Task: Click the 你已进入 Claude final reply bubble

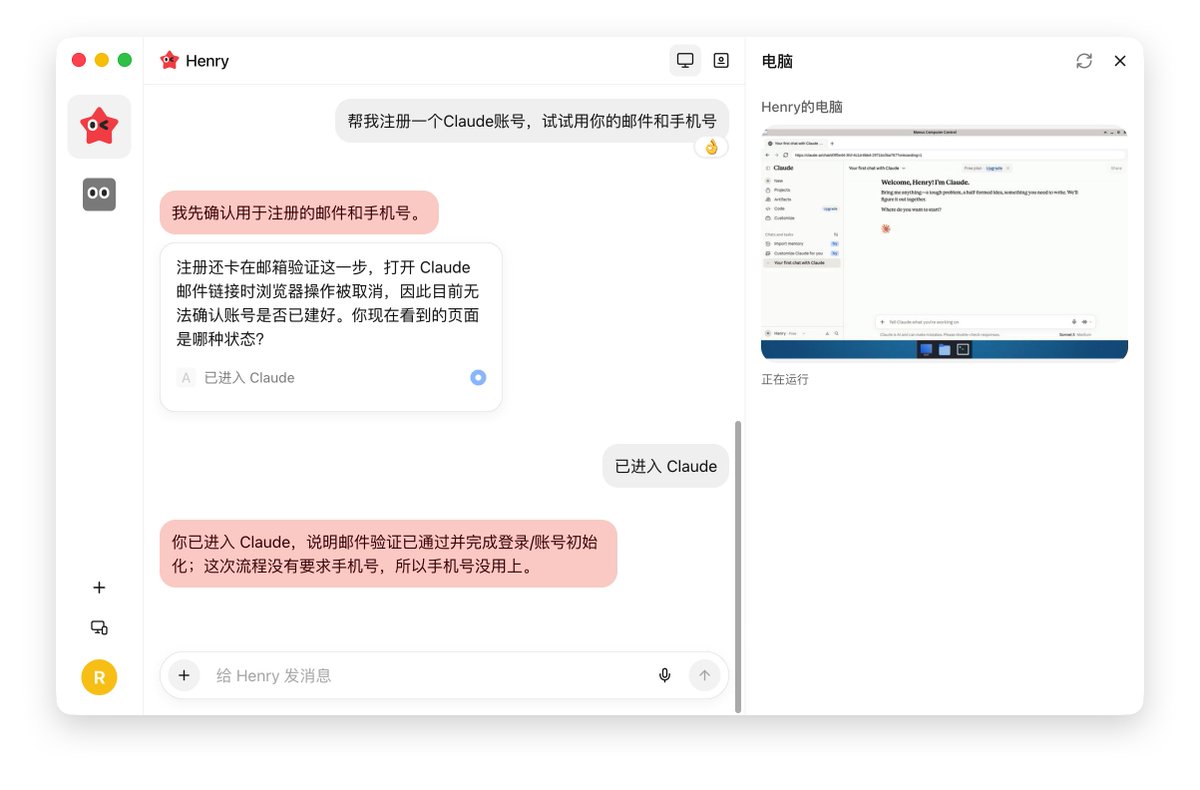Action: pyautogui.click(x=388, y=553)
